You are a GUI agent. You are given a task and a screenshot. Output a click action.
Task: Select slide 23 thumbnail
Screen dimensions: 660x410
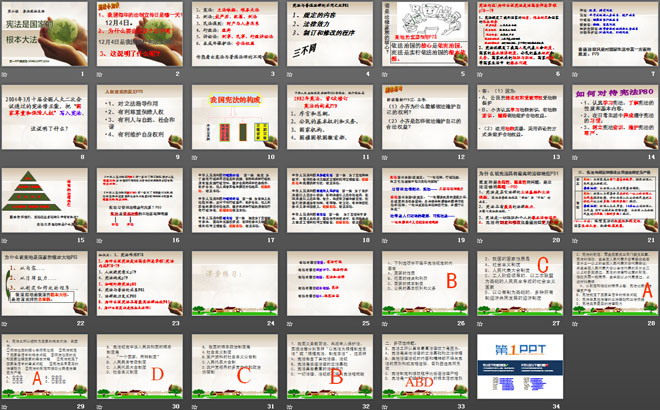[x=140, y=283]
